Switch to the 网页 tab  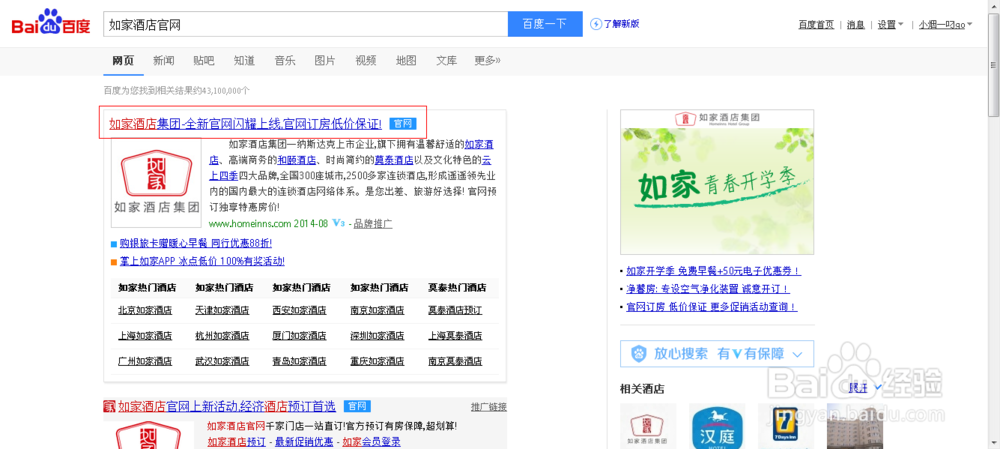pyautogui.click(x=123, y=61)
